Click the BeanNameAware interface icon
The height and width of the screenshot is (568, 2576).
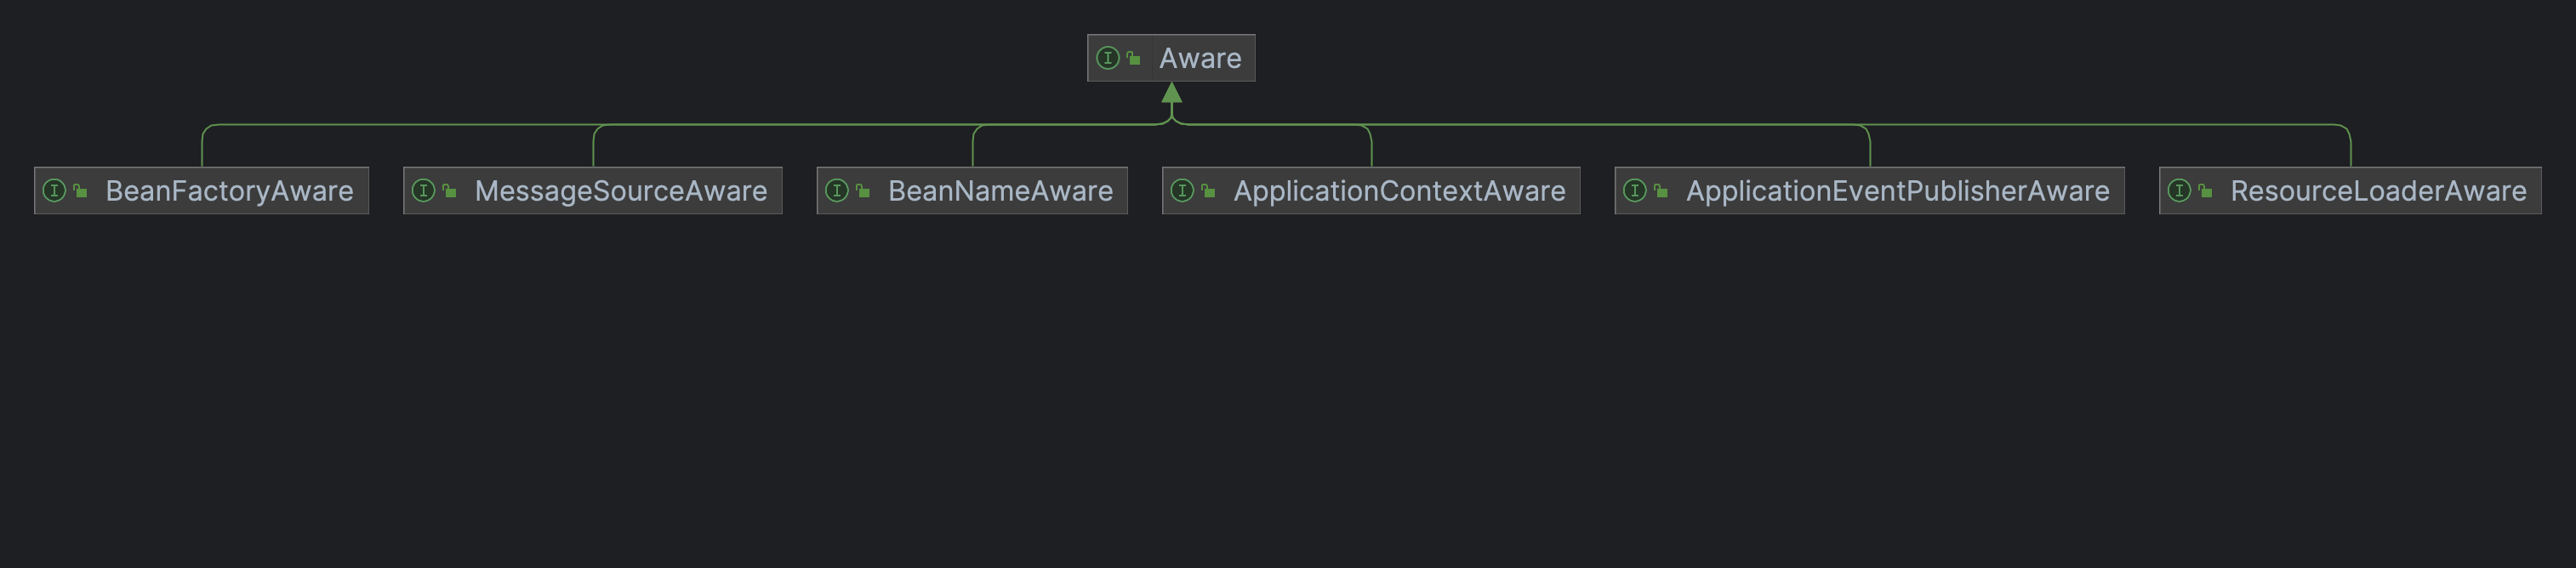(x=837, y=190)
